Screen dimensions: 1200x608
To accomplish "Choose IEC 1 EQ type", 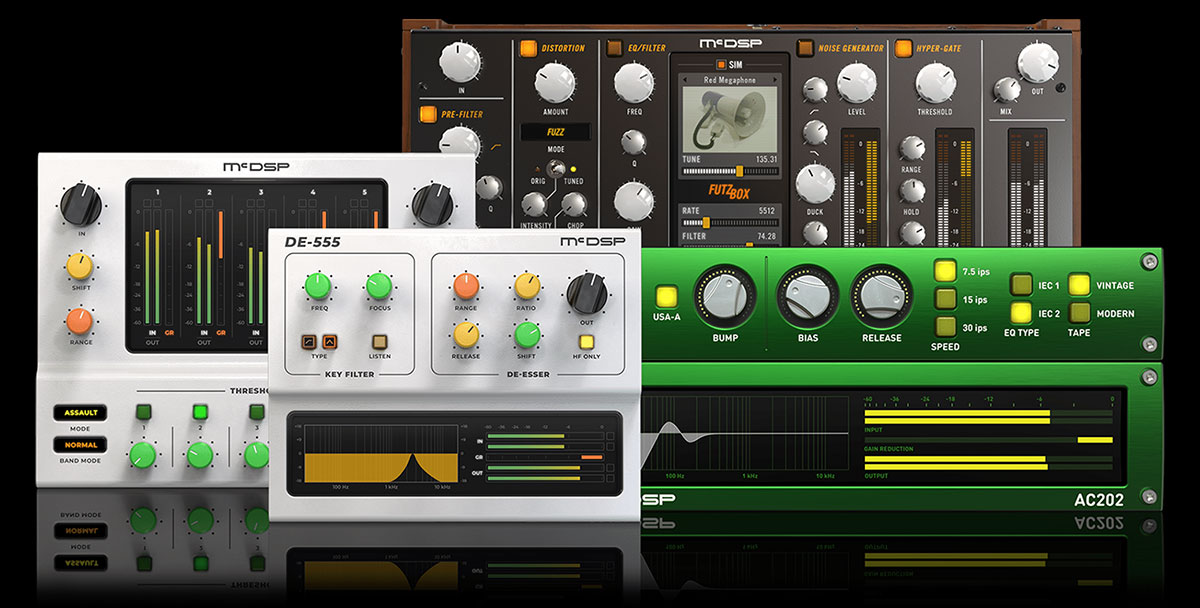I will (x=1021, y=285).
